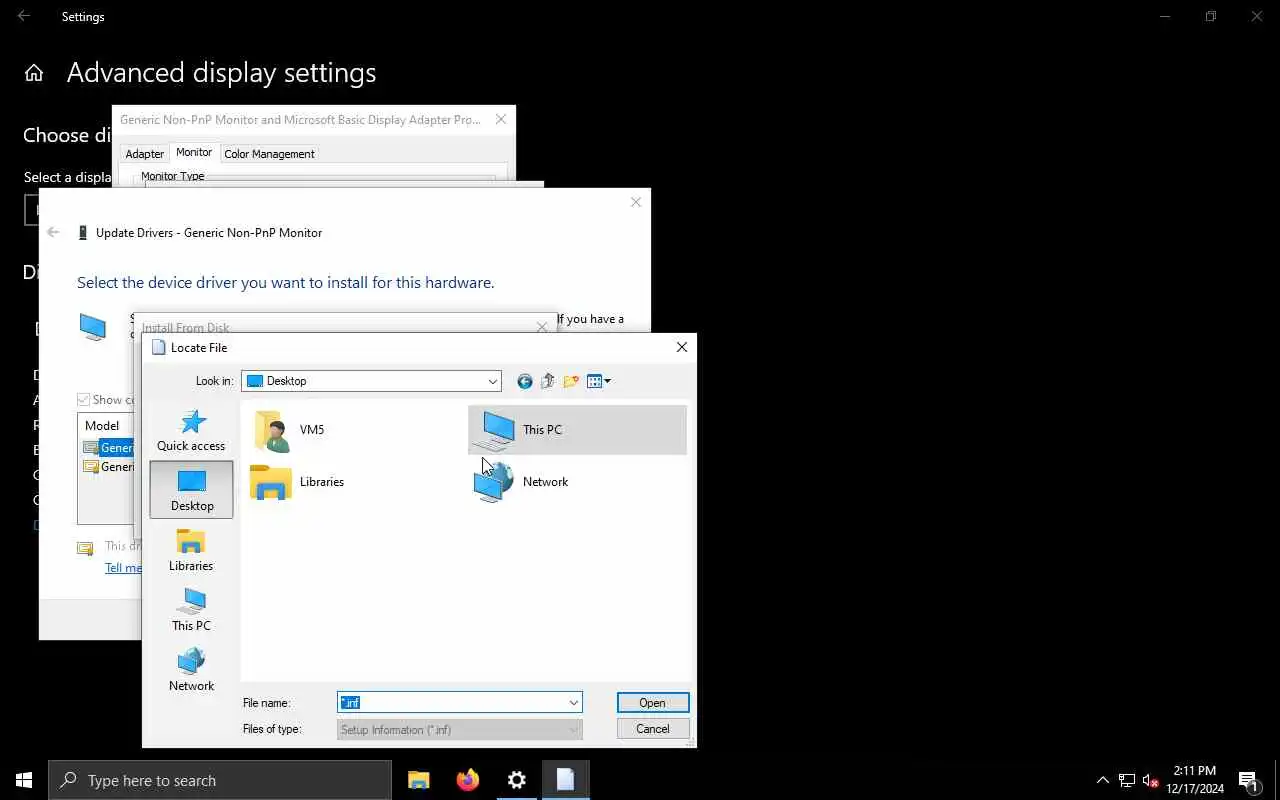Create new folder icon in Locate File
Viewport: 1280px width, 800px height.
point(571,381)
